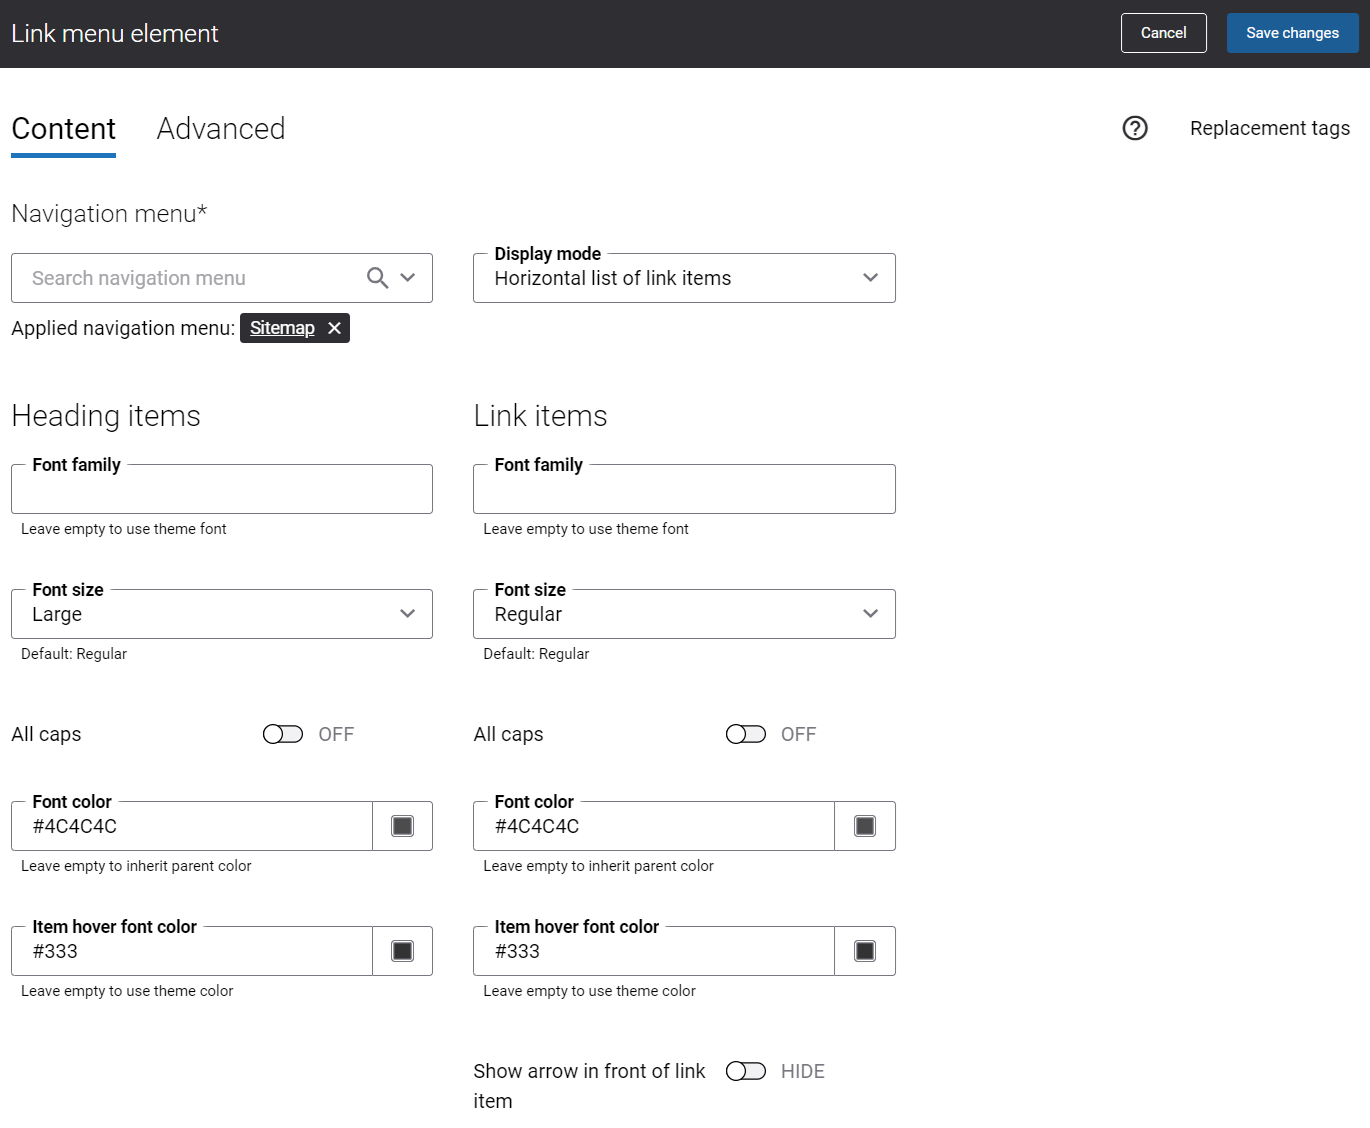
Task: Click the search magnifier in navigation menu field
Action: click(377, 278)
